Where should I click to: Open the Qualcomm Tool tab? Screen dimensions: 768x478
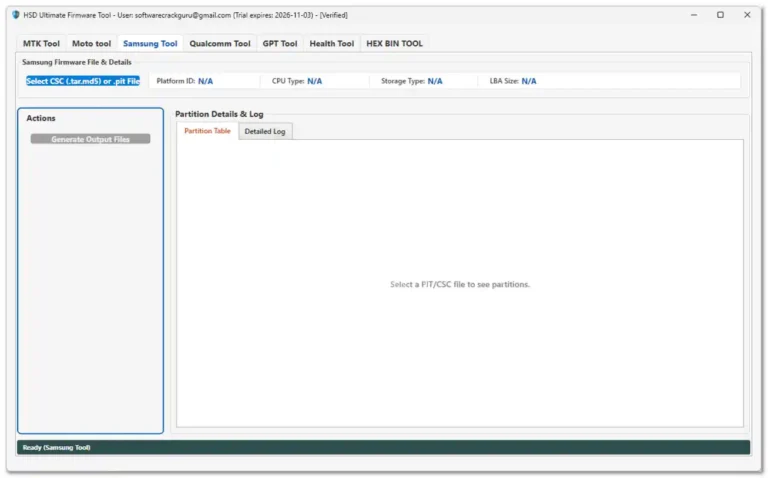tap(220, 44)
